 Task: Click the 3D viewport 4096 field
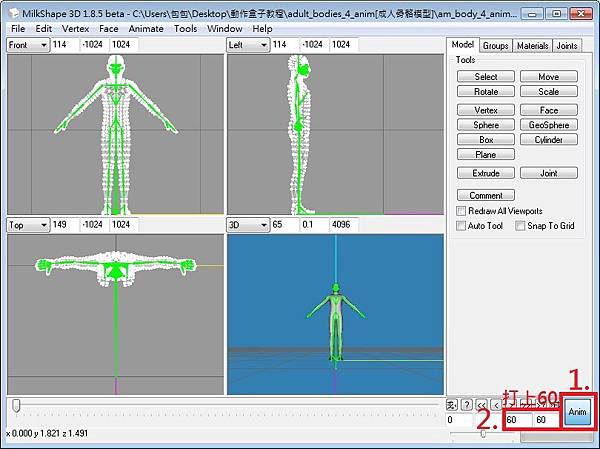[x=344, y=225]
